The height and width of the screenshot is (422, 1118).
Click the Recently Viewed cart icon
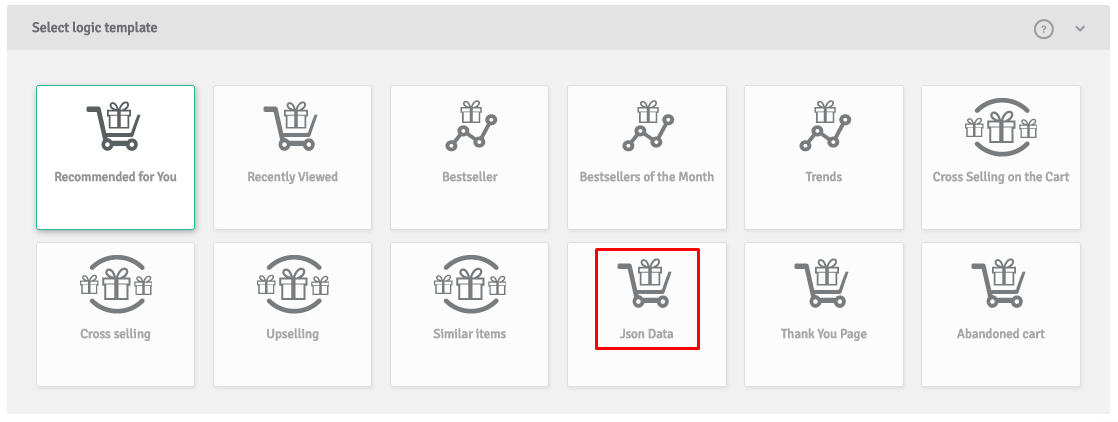(290, 126)
